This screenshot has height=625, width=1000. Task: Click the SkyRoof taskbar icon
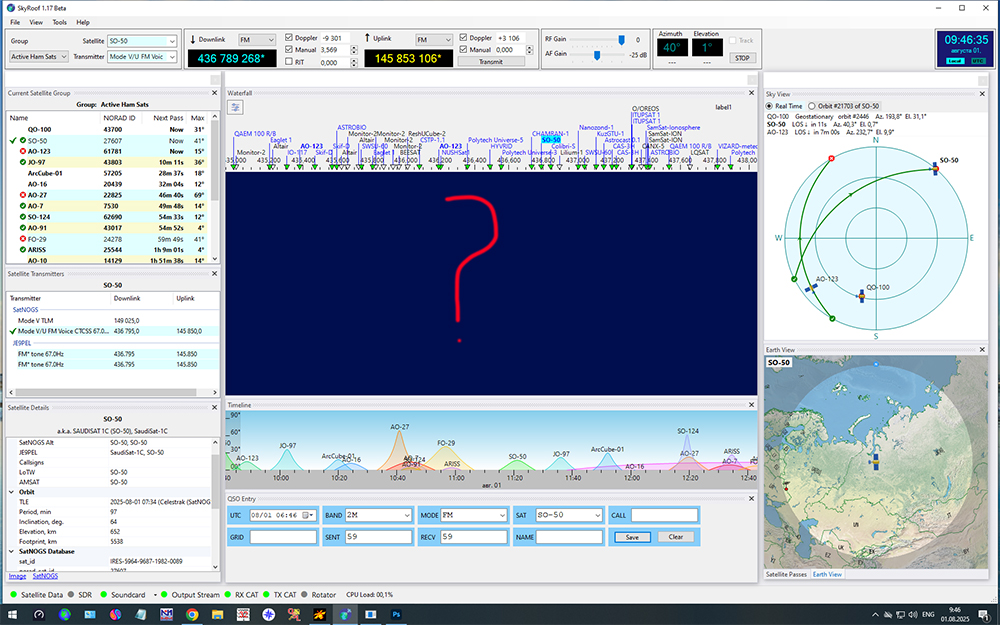coord(345,615)
